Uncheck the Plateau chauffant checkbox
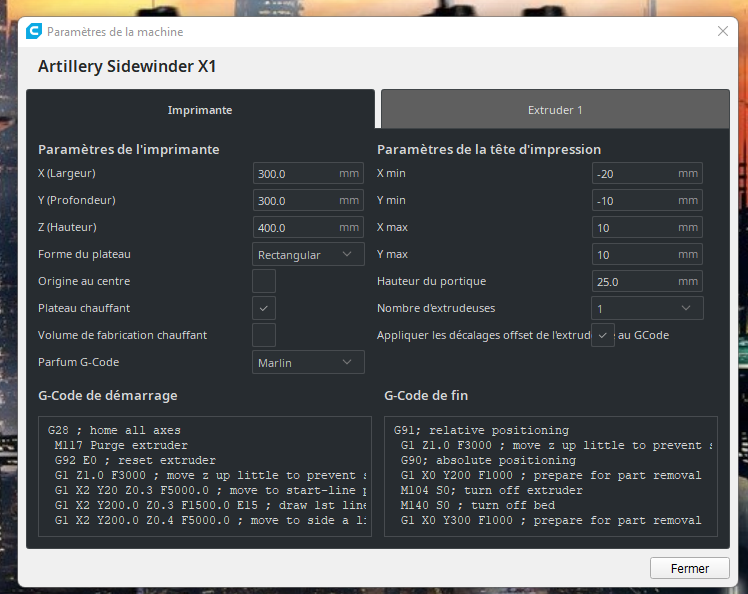Screen dimensions: 748x594 [264, 308]
